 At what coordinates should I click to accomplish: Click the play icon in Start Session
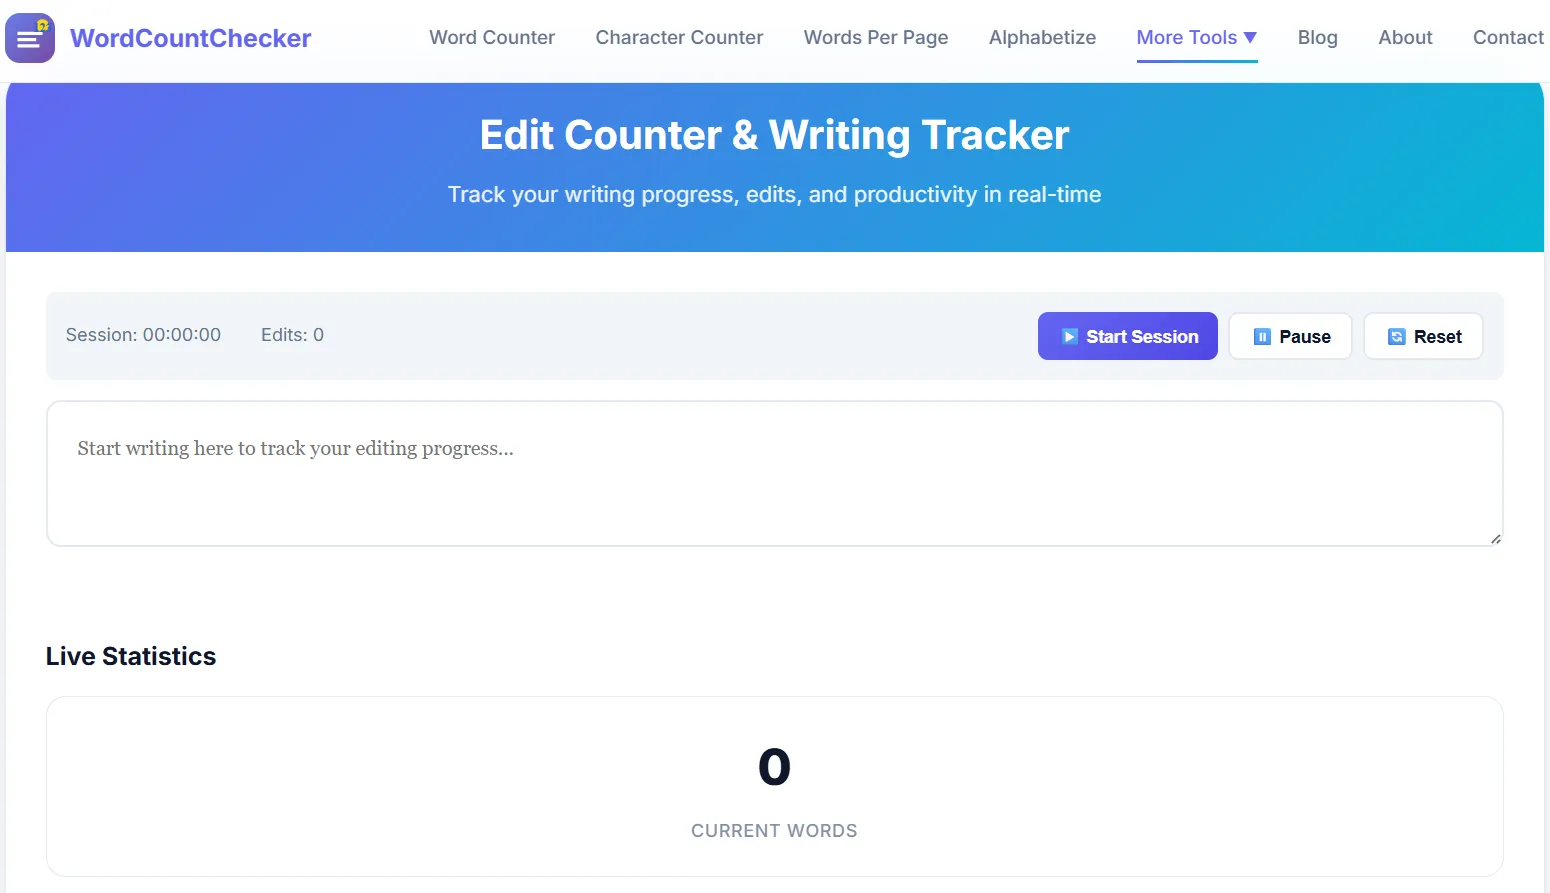1069,337
